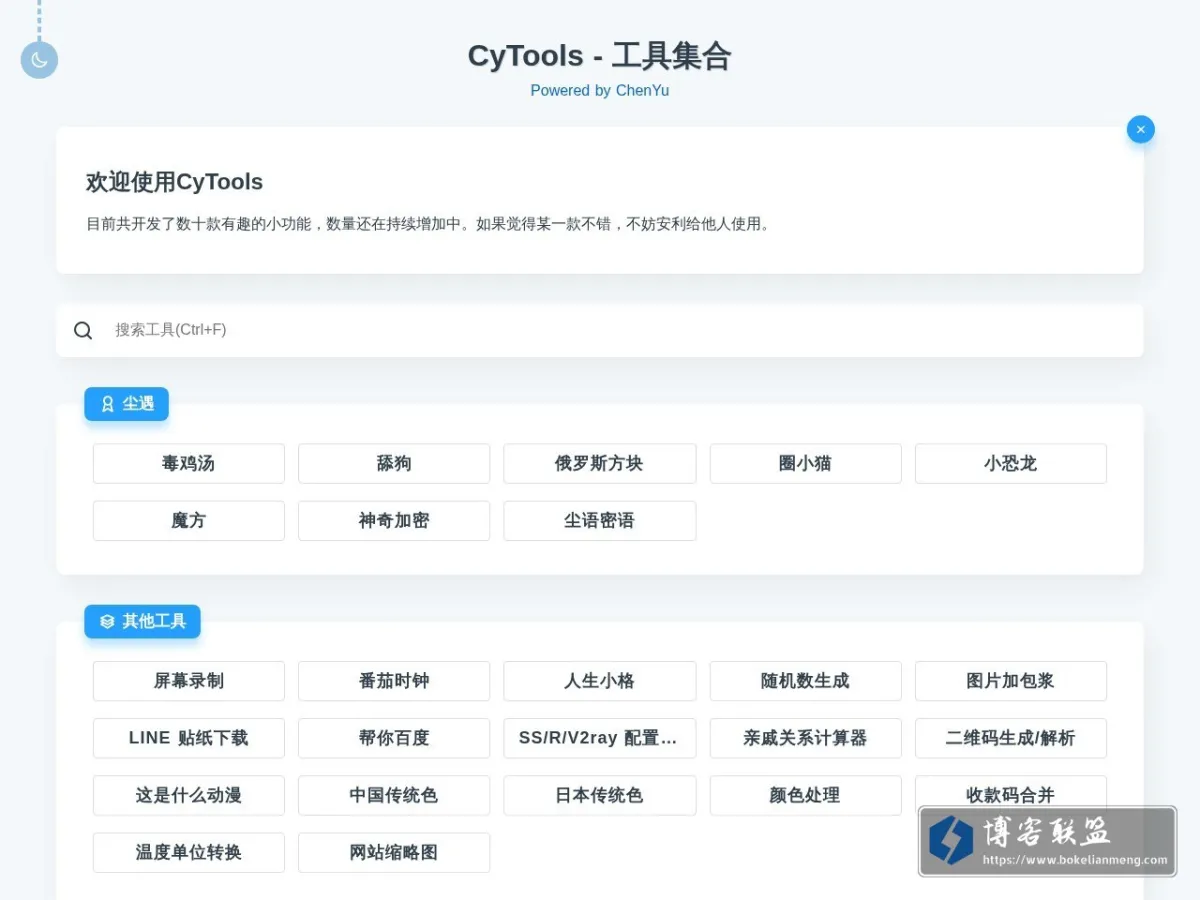Select the 其他工具 category label
1200x900 pixels.
click(x=142, y=621)
